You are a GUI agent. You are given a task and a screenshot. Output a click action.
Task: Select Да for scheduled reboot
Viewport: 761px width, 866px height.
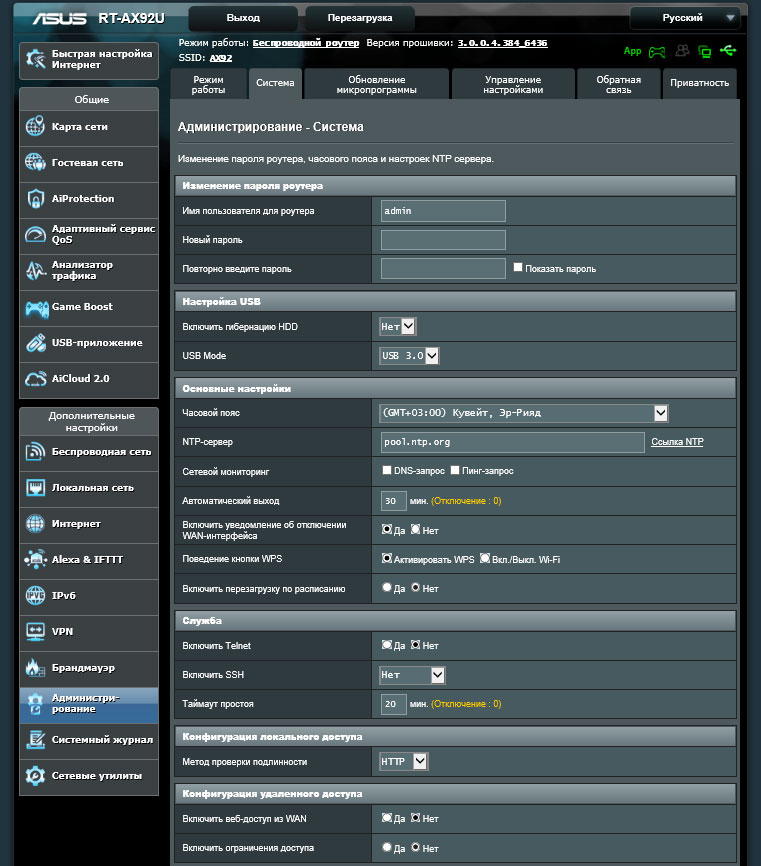pos(387,588)
